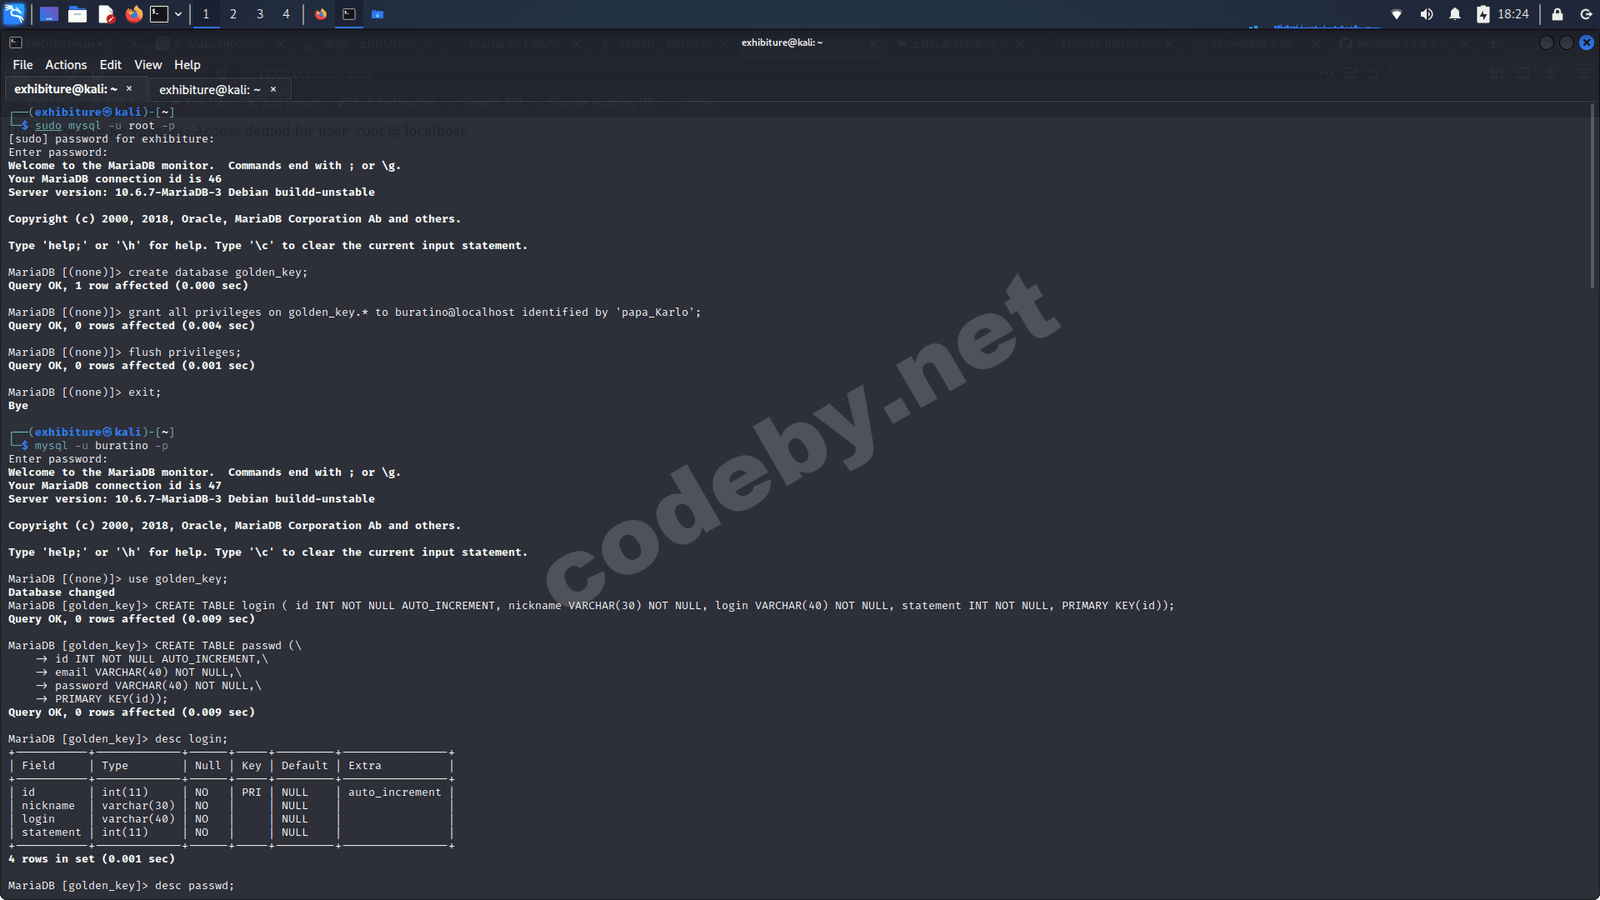Image resolution: width=1600 pixels, height=900 pixels.
Task: Select the terminal window taskbar button
Action: tap(349, 14)
